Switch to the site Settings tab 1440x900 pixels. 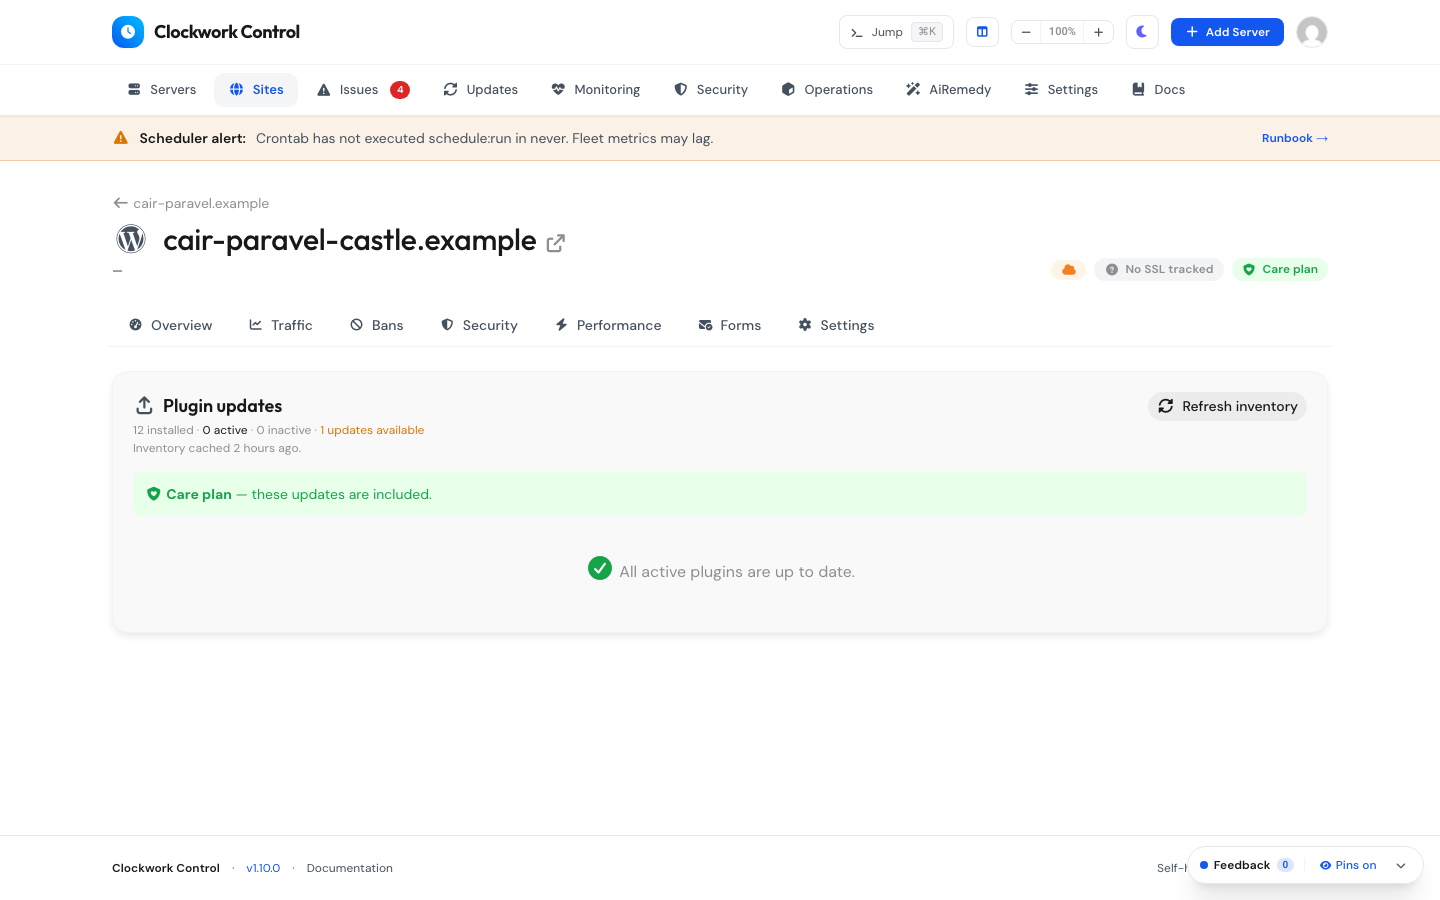click(836, 325)
